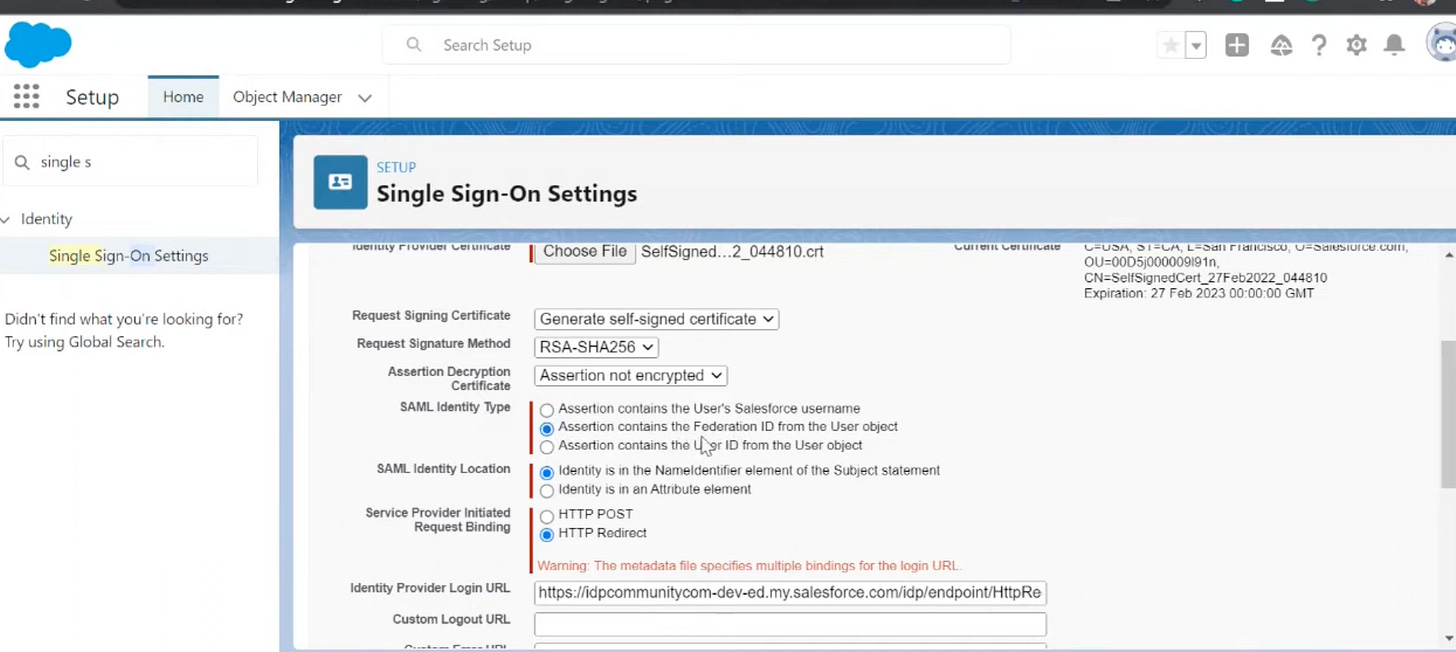Image resolution: width=1456 pixels, height=652 pixels.
Task: Open Global Actions plus icon
Action: (x=1237, y=45)
